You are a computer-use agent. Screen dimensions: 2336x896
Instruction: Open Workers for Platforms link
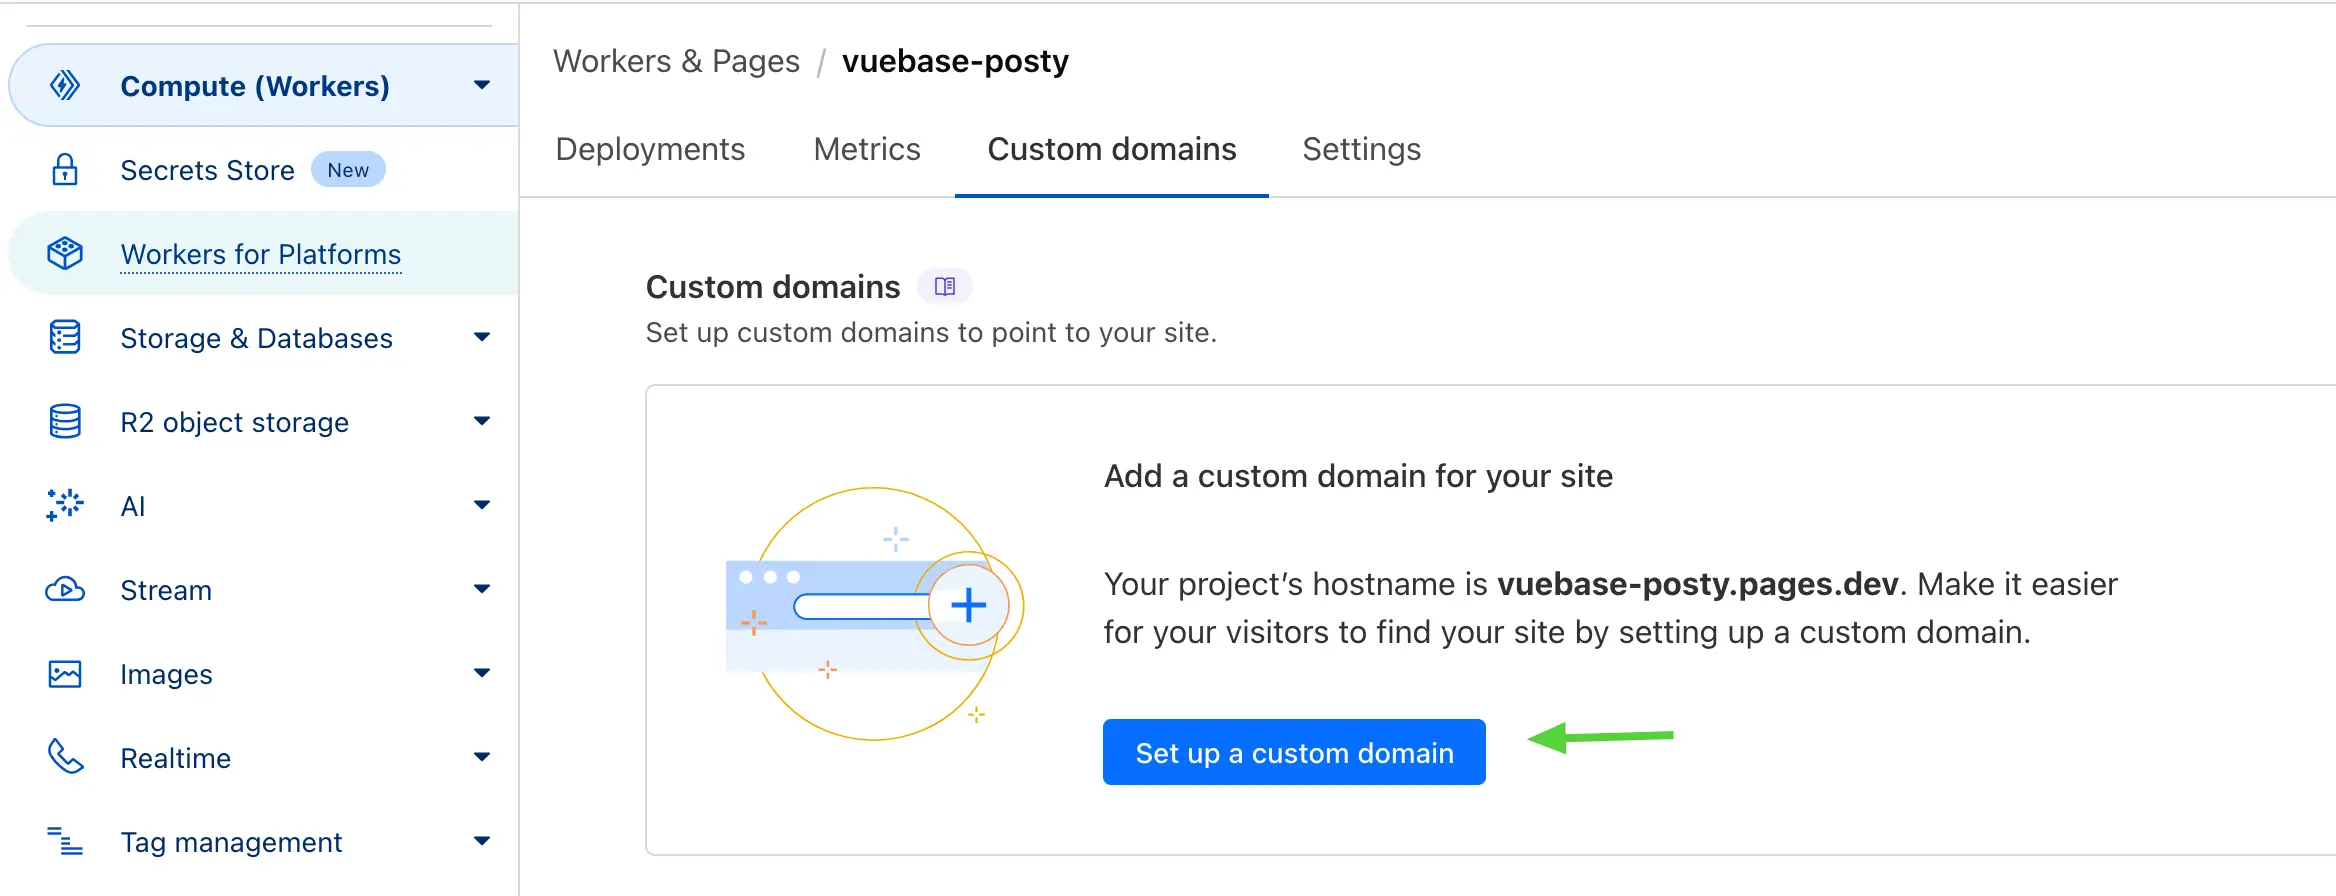click(261, 254)
